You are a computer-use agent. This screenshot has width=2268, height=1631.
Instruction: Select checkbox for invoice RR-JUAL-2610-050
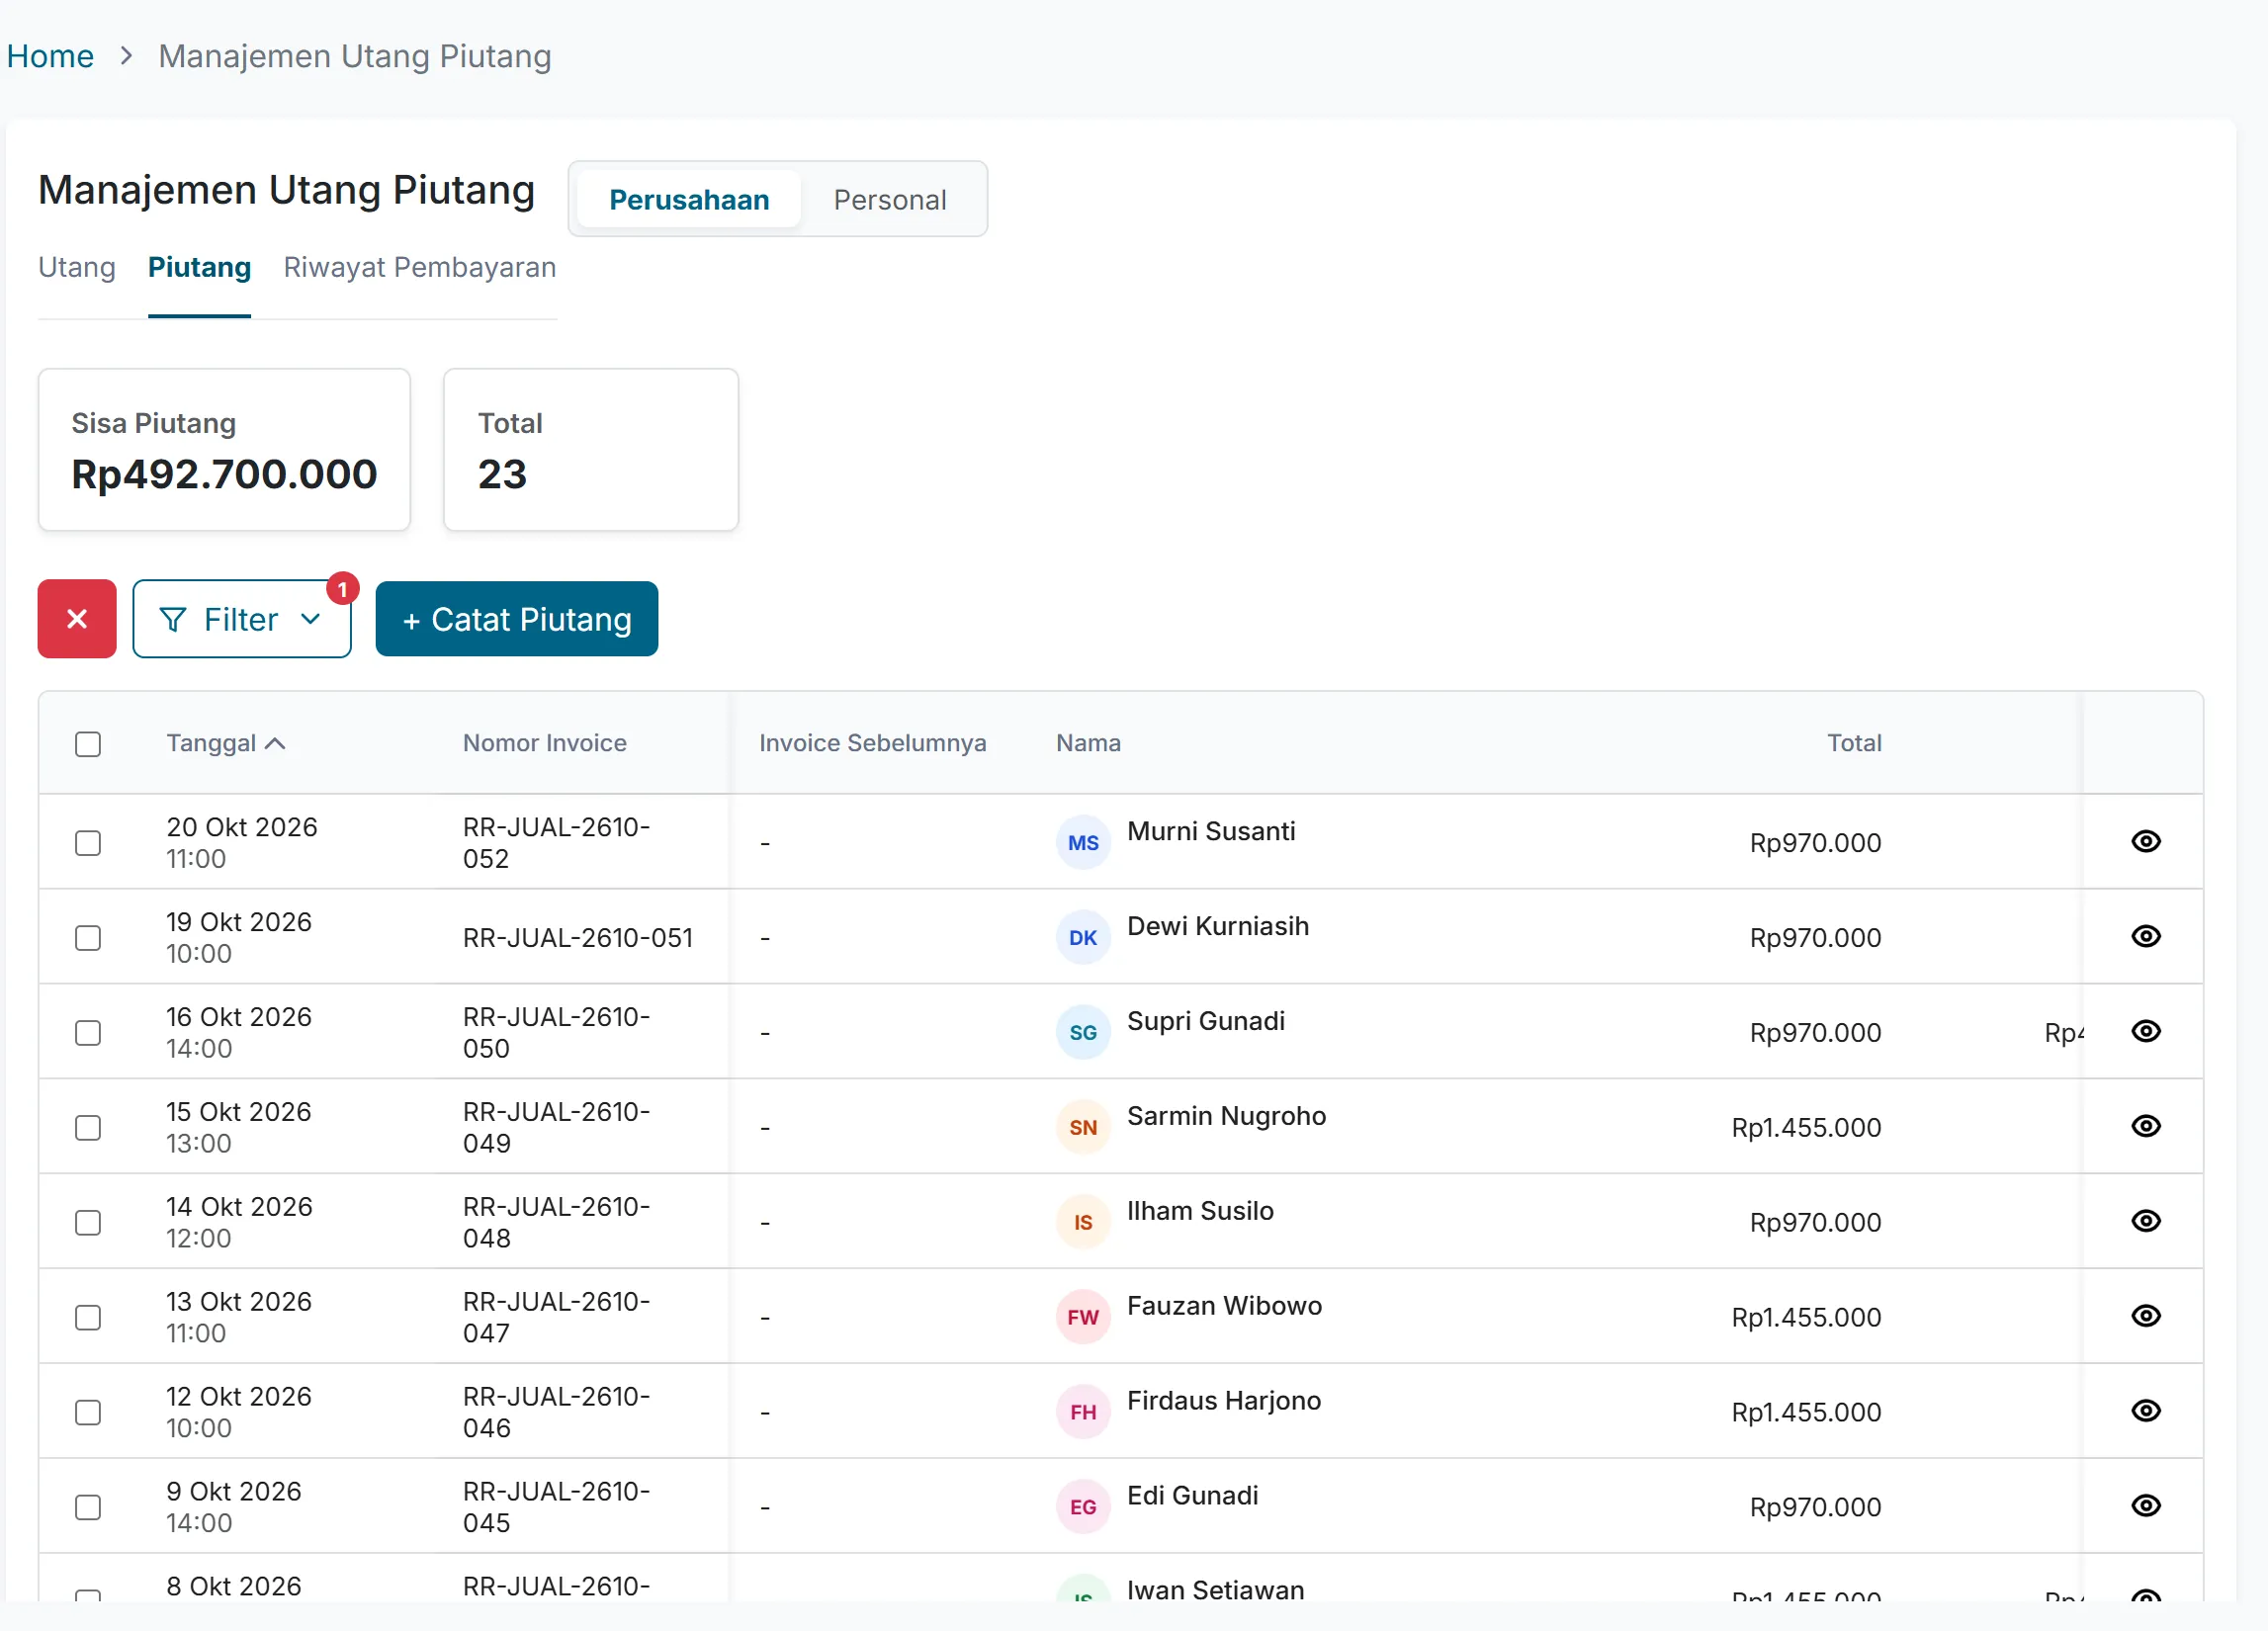tap(88, 1033)
